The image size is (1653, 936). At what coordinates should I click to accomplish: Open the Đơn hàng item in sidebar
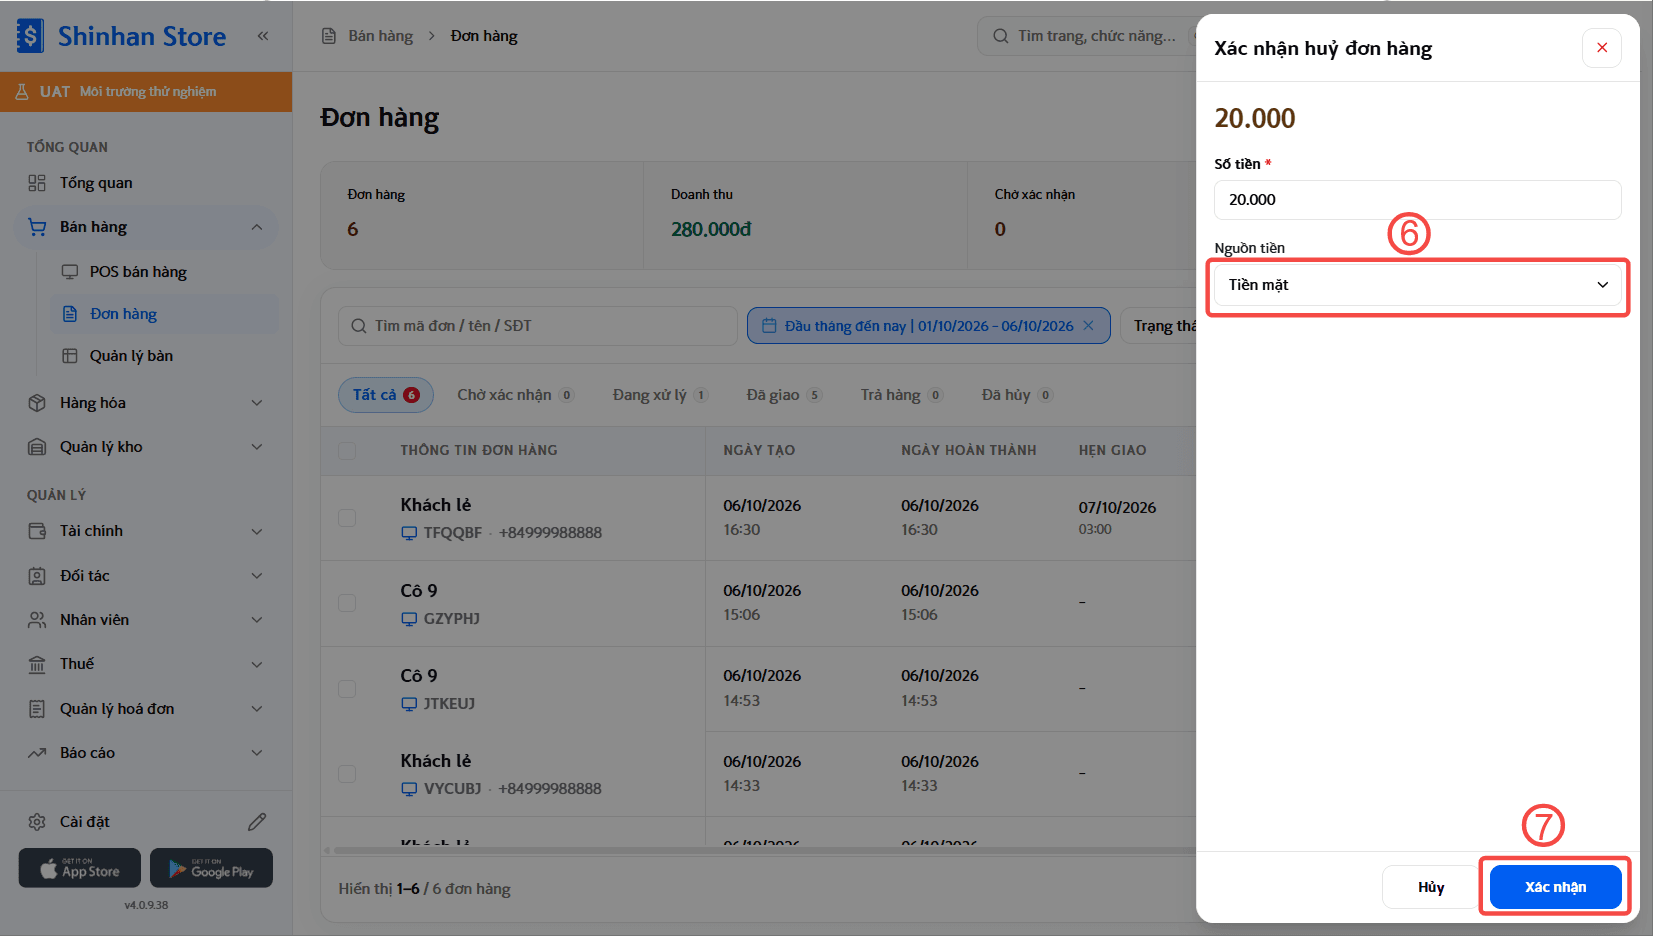coord(164,314)
